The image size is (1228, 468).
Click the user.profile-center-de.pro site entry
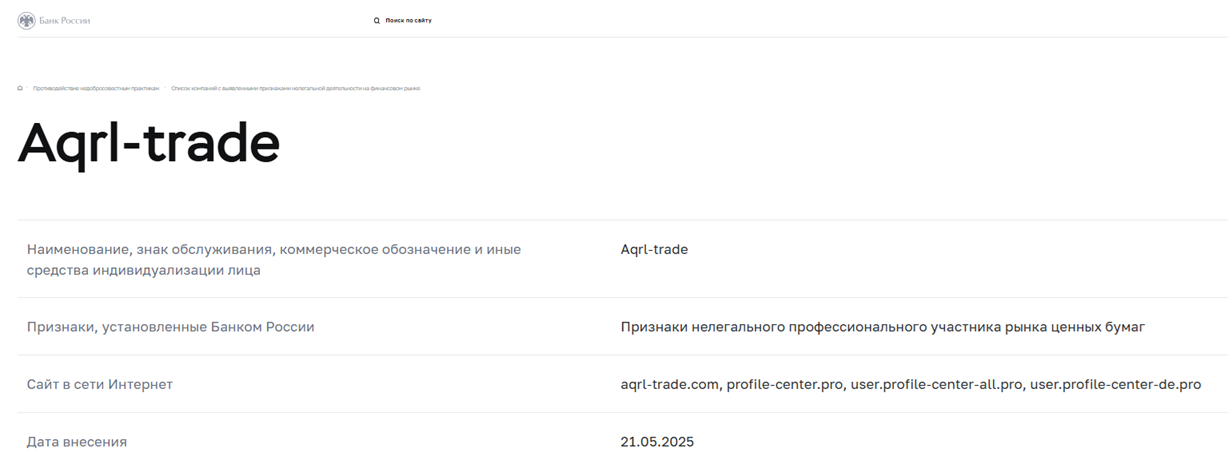[x=1116, y=384]
